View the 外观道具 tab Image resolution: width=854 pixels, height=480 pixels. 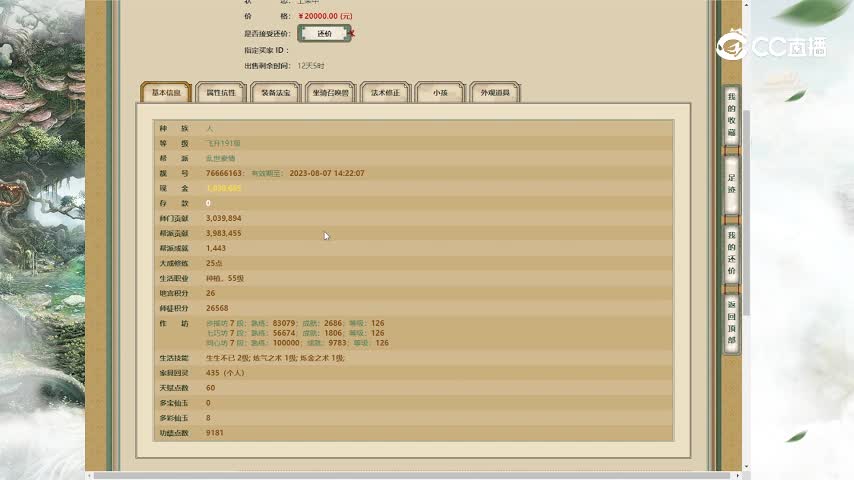pyautogui.click(x=495, y=93)
